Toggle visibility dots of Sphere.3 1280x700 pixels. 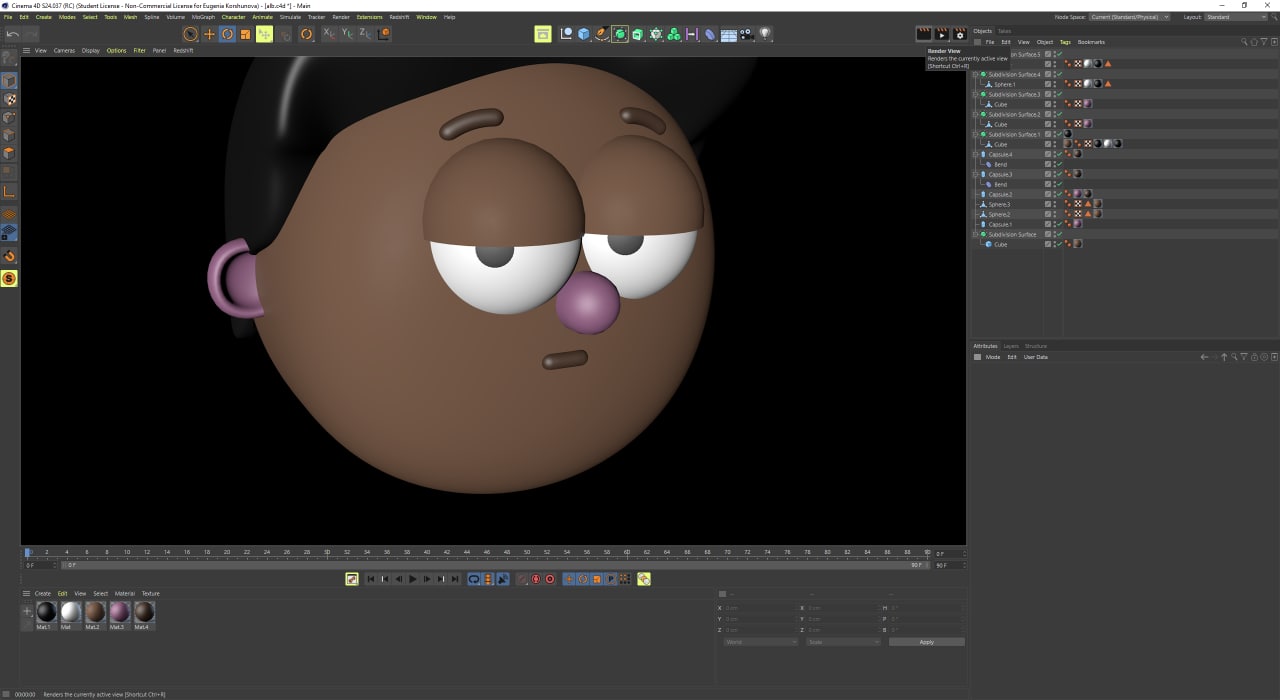1054,204
